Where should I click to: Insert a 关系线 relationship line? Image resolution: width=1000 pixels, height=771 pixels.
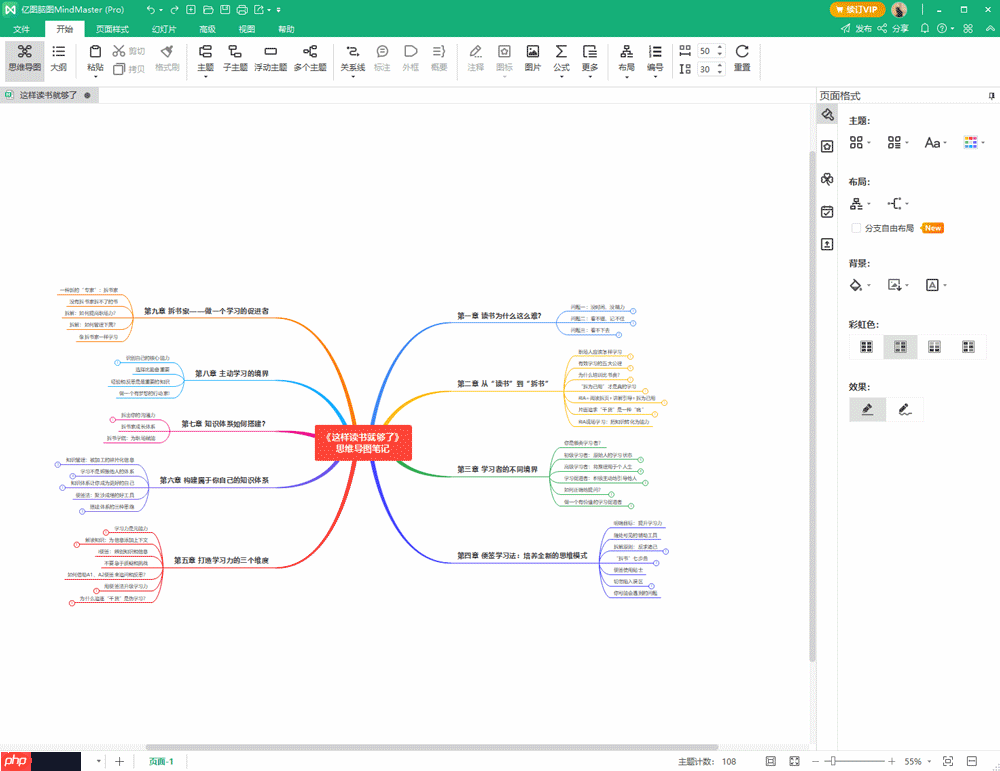tap(353, 59)
